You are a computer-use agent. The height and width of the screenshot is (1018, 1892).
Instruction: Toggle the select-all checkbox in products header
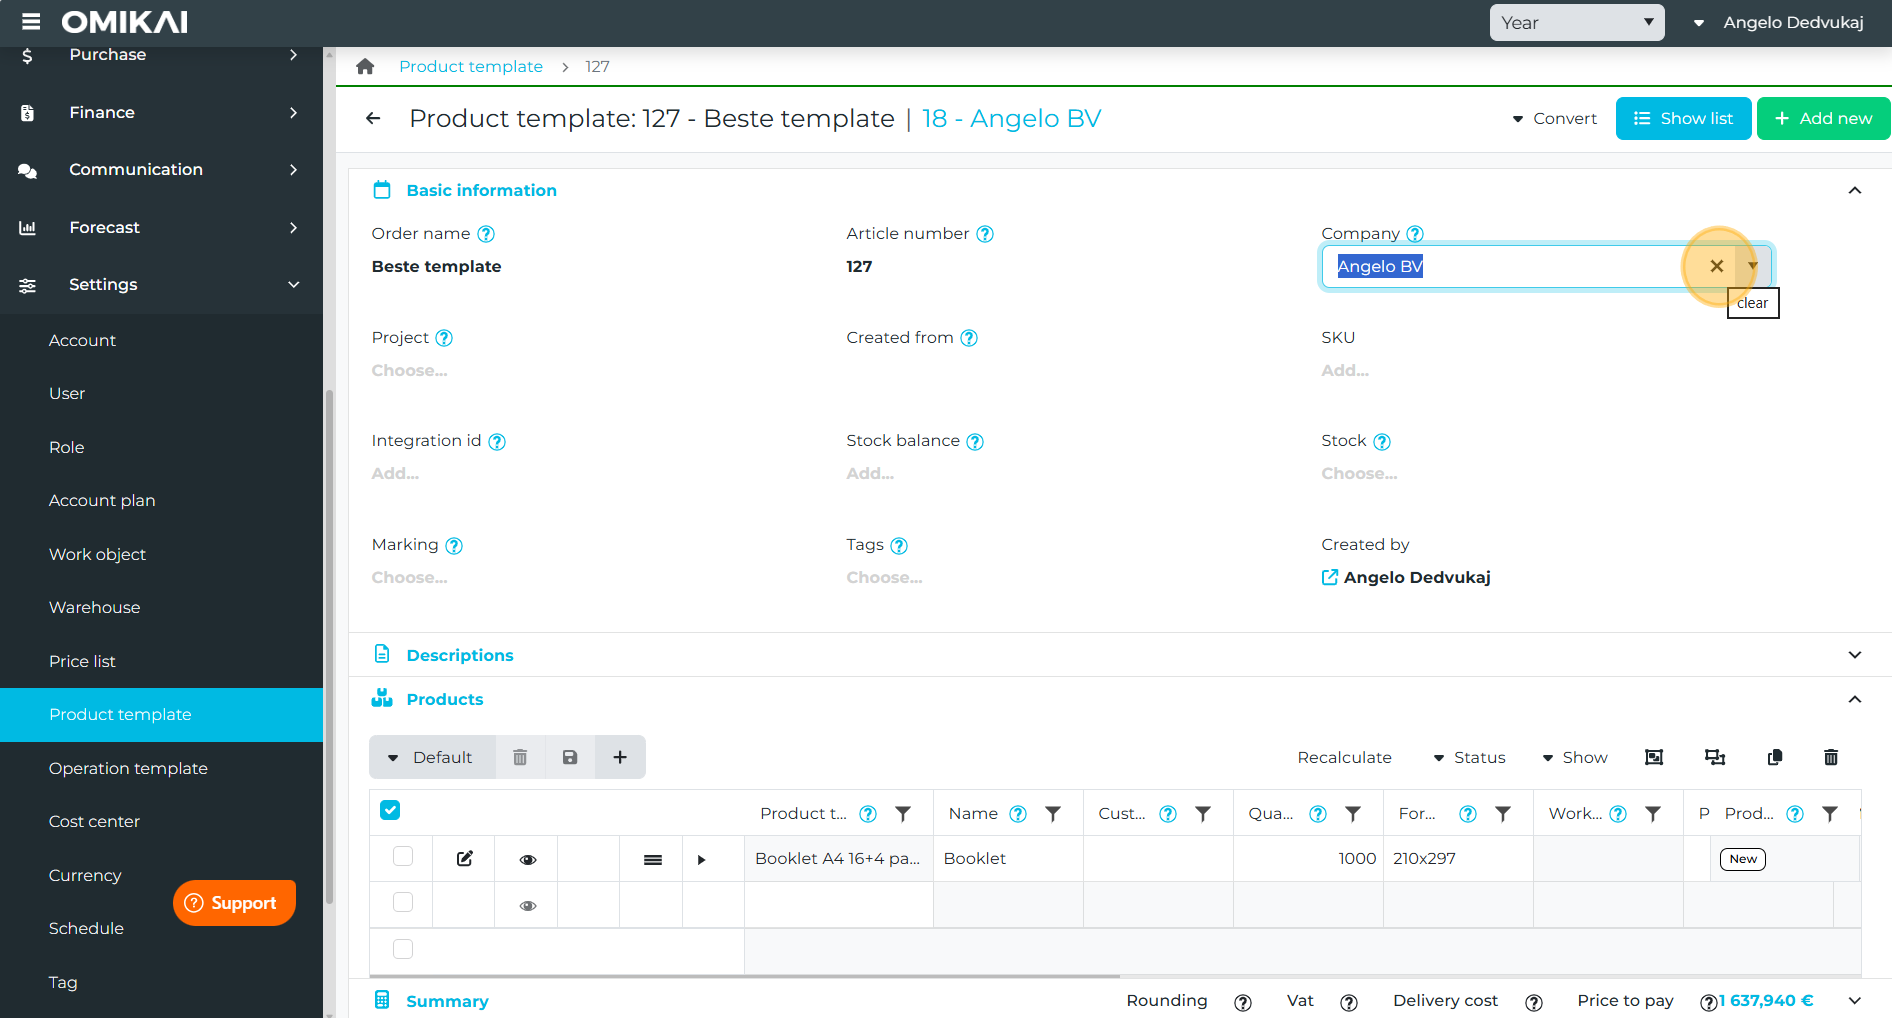(x=390, y=810)
